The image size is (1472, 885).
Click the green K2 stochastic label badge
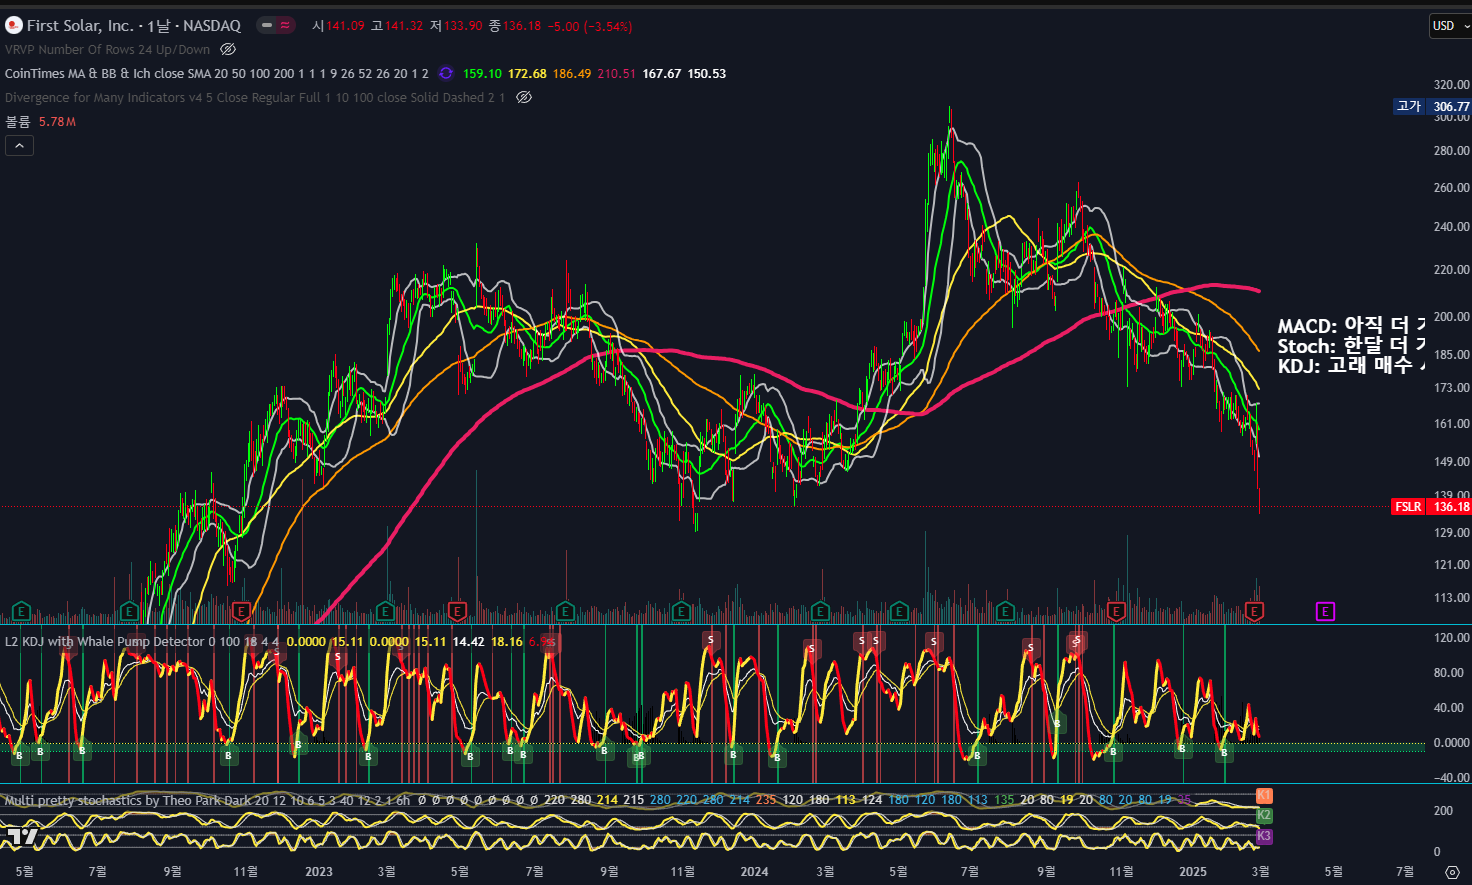pyautogui.click(x=1264, y=816)
